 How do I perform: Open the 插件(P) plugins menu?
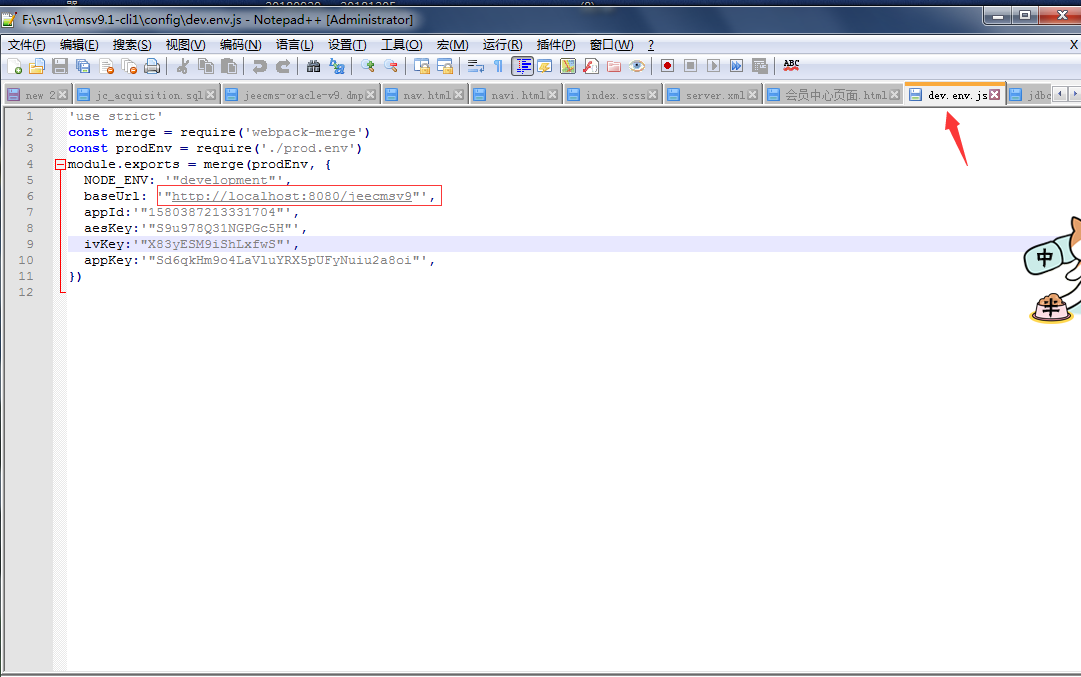pyautogui.click(x=555, y=45)
